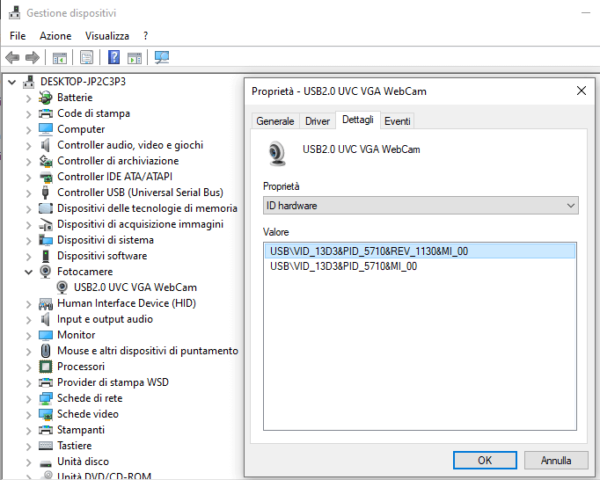
Task: Expand the Schede video category
Action: (28, 415)
